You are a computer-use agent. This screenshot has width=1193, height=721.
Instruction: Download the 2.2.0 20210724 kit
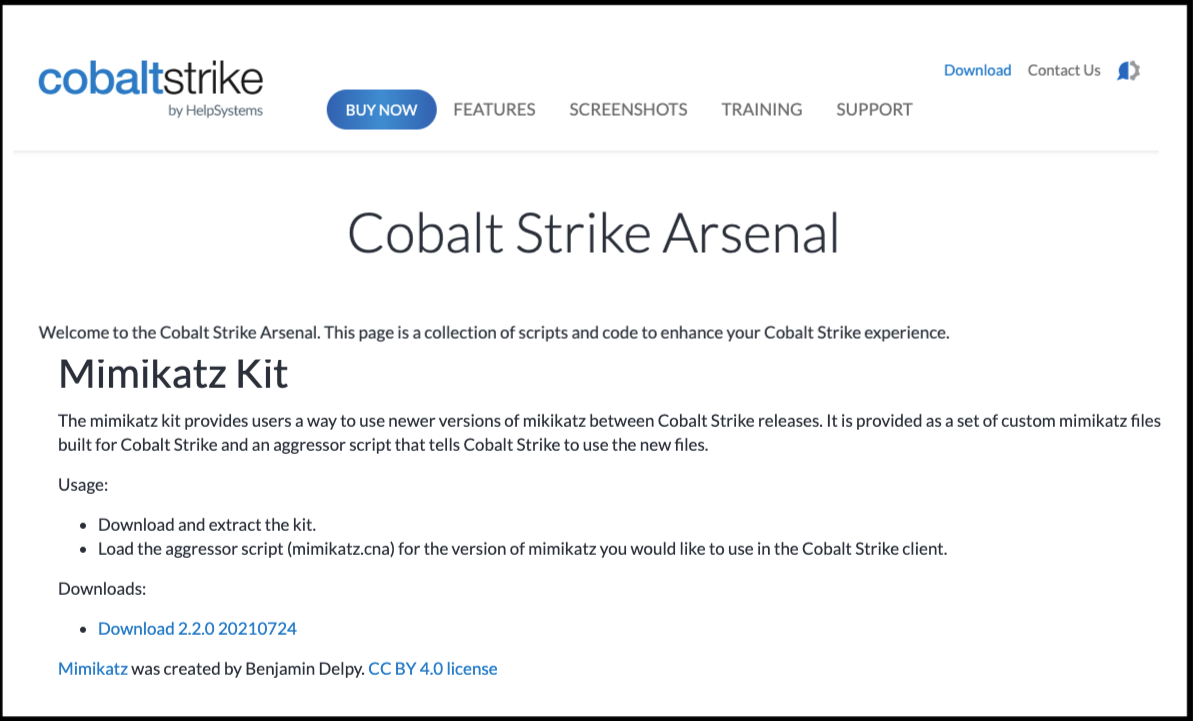[x=197, y=629]
